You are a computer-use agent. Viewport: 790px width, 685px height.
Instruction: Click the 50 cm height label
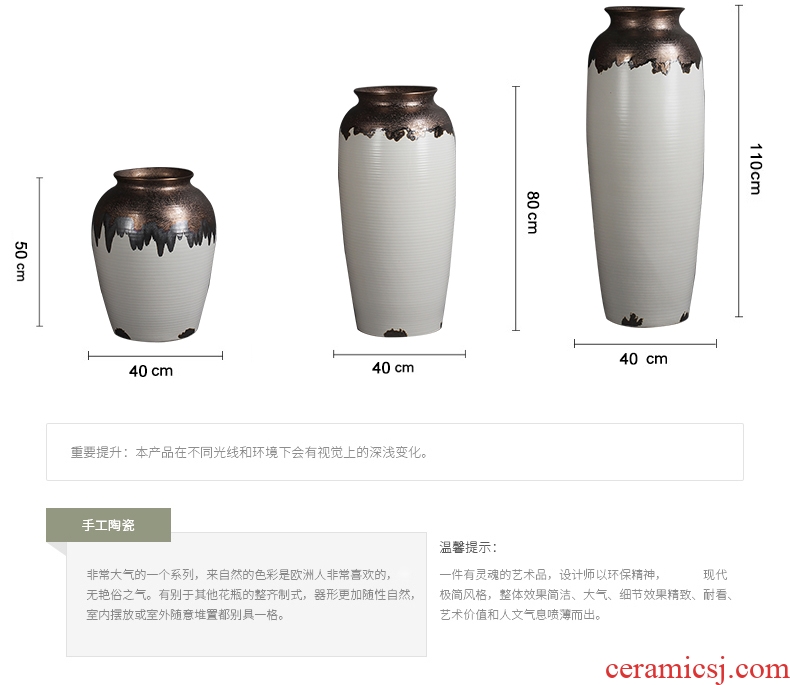pos(21,261)
